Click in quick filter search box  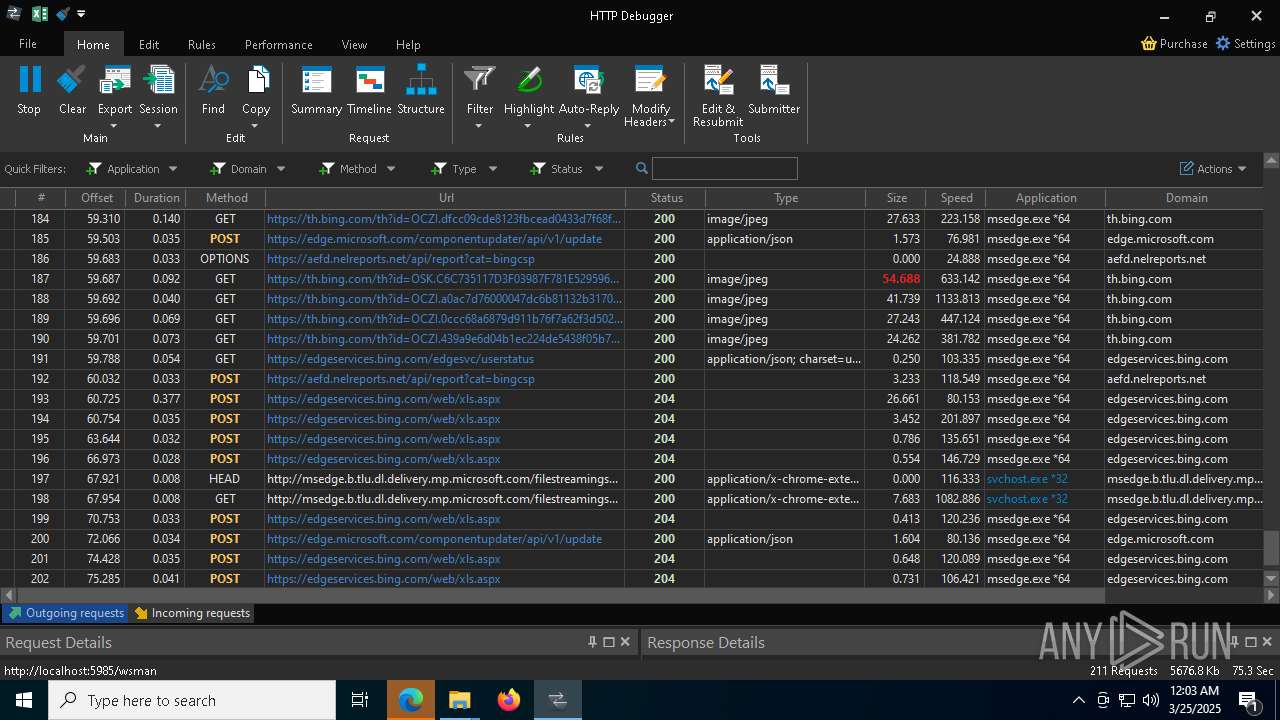click(725, 169)
